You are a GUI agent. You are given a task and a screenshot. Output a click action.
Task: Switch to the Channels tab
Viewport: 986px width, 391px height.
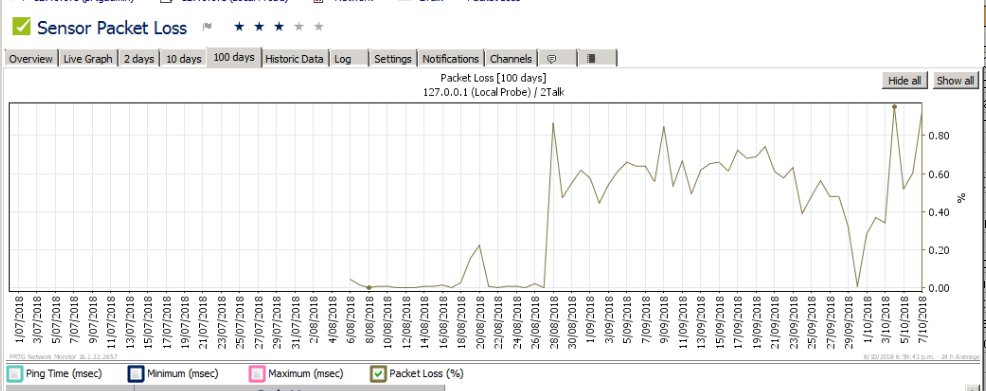(x=511, y=58)
